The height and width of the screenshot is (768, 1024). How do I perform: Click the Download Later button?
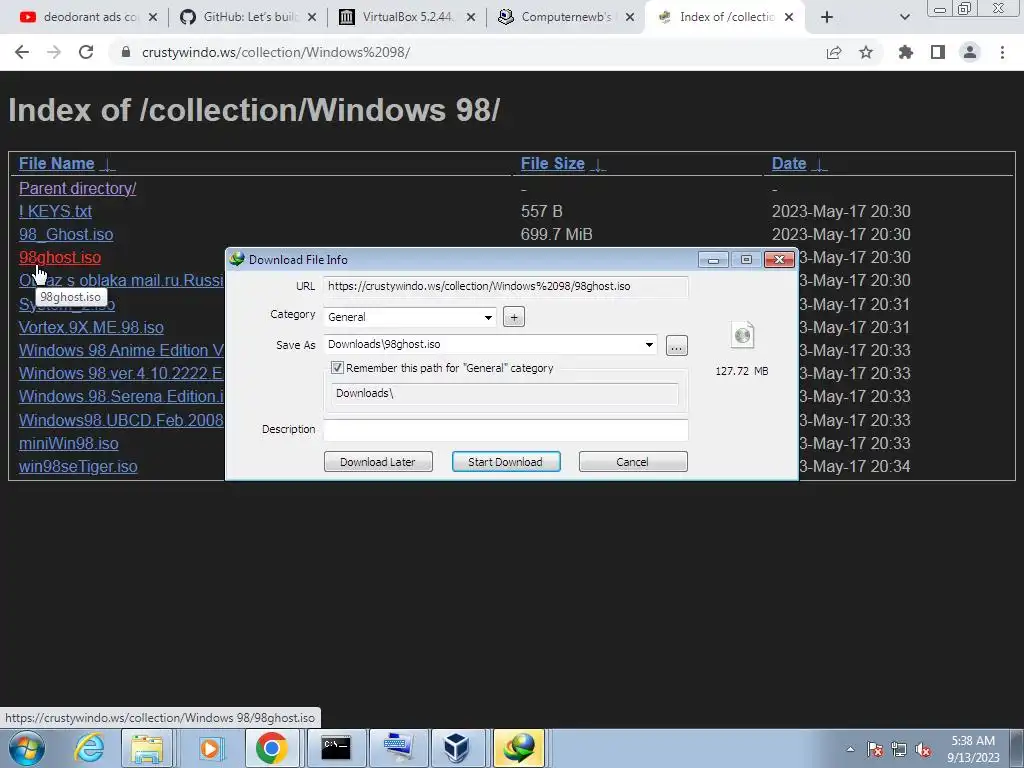(378, 462)
